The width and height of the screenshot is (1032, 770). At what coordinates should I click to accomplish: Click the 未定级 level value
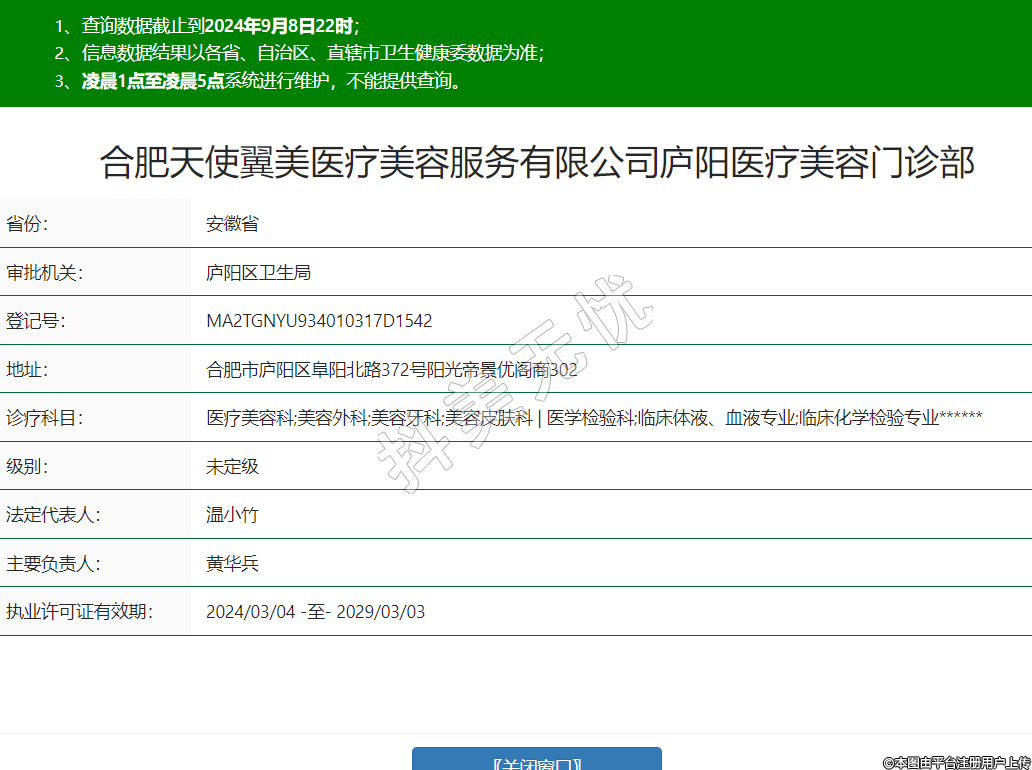coord(232,466)
